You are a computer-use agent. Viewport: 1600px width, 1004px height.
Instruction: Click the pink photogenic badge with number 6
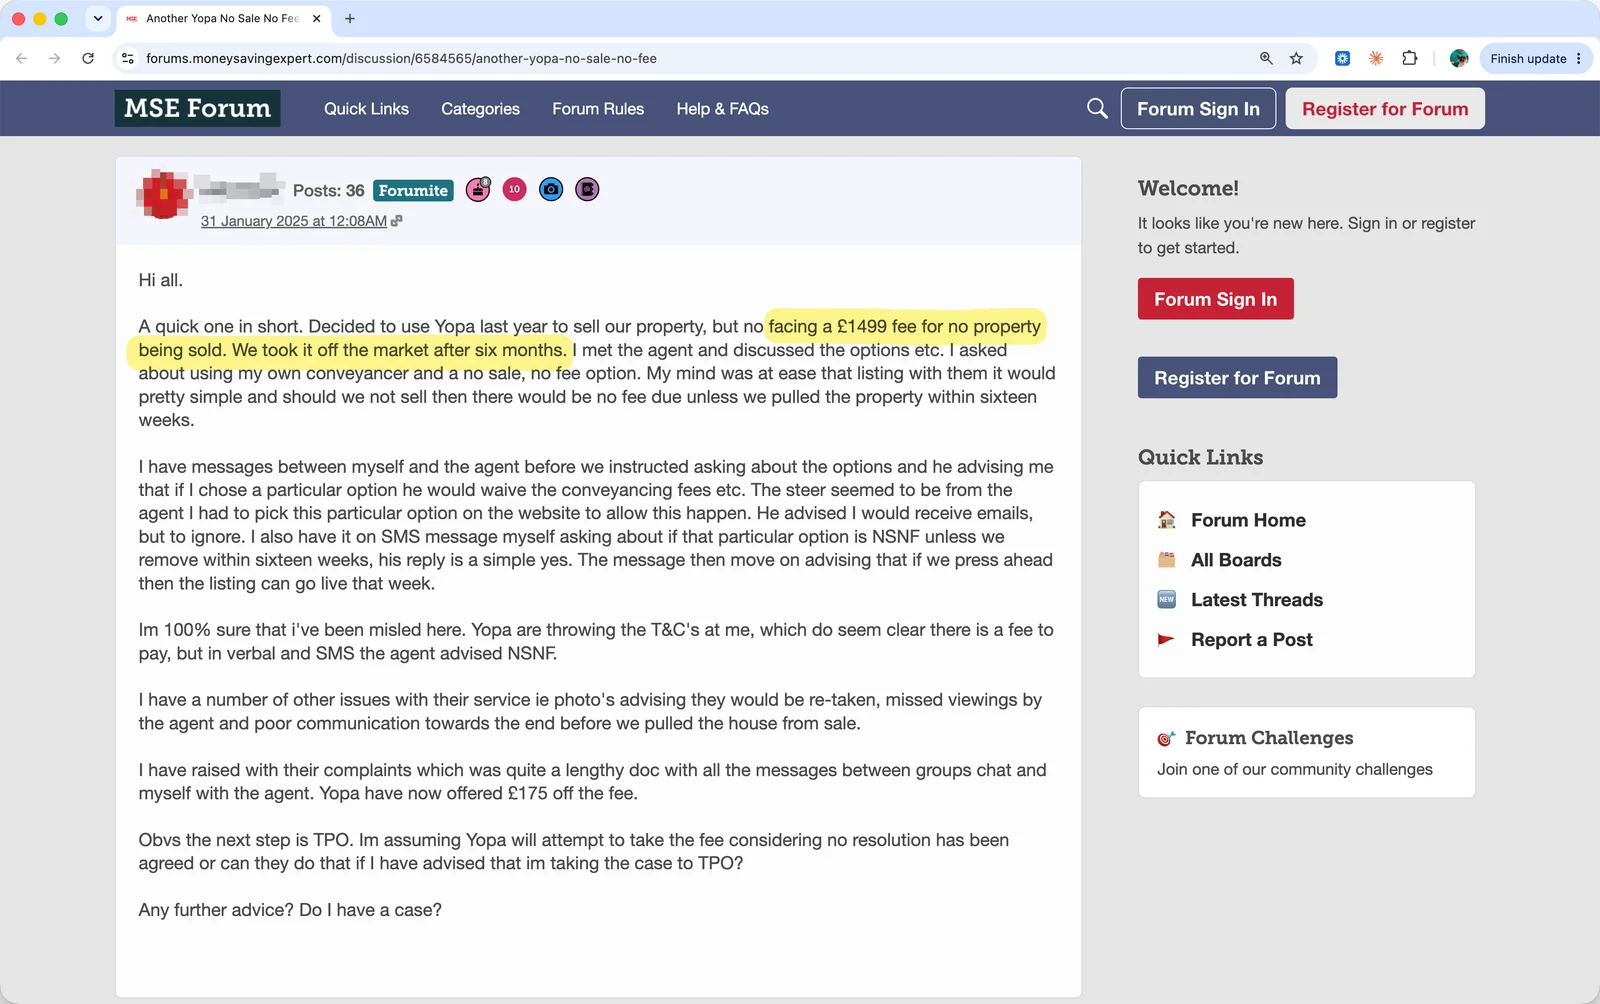[x=478, y=189]
